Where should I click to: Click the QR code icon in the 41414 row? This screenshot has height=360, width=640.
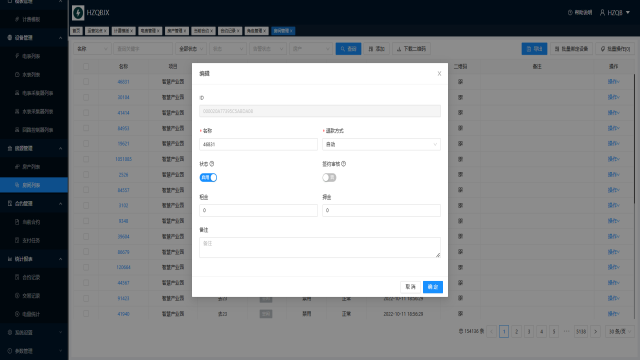click(x=460, y=113)
